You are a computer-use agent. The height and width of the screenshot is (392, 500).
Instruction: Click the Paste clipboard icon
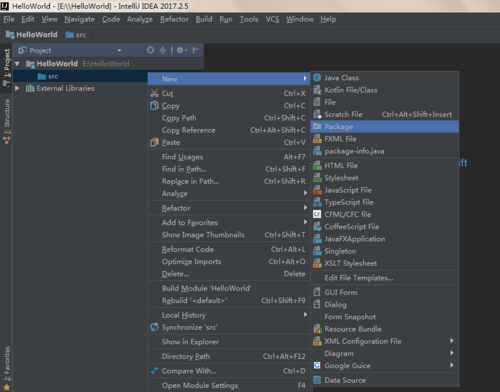click(x=154, y=142)
